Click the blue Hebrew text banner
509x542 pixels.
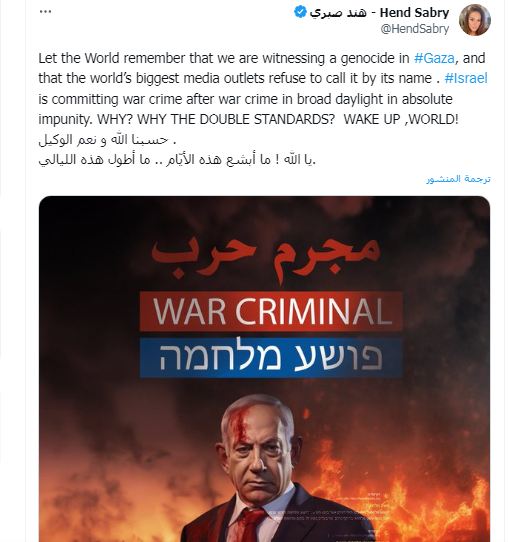(271, 357)
